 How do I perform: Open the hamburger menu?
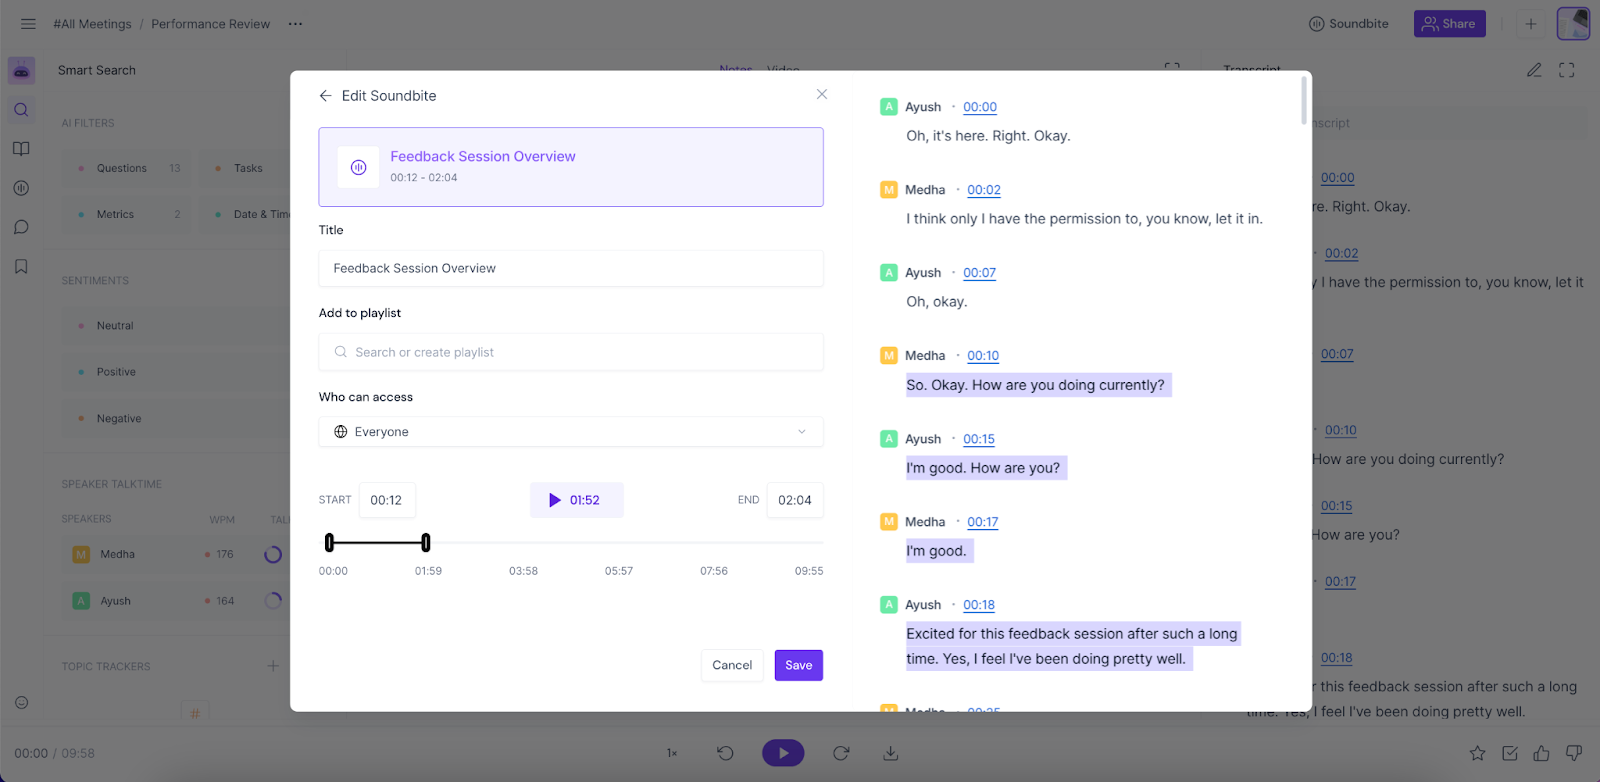coord(28,24)
